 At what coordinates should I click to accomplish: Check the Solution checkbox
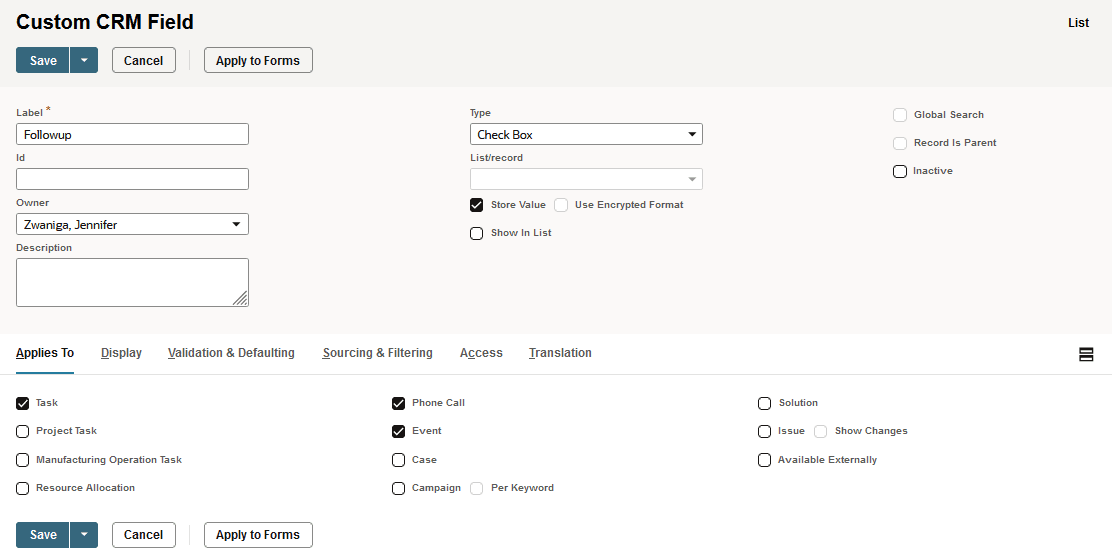pos(764,403)
